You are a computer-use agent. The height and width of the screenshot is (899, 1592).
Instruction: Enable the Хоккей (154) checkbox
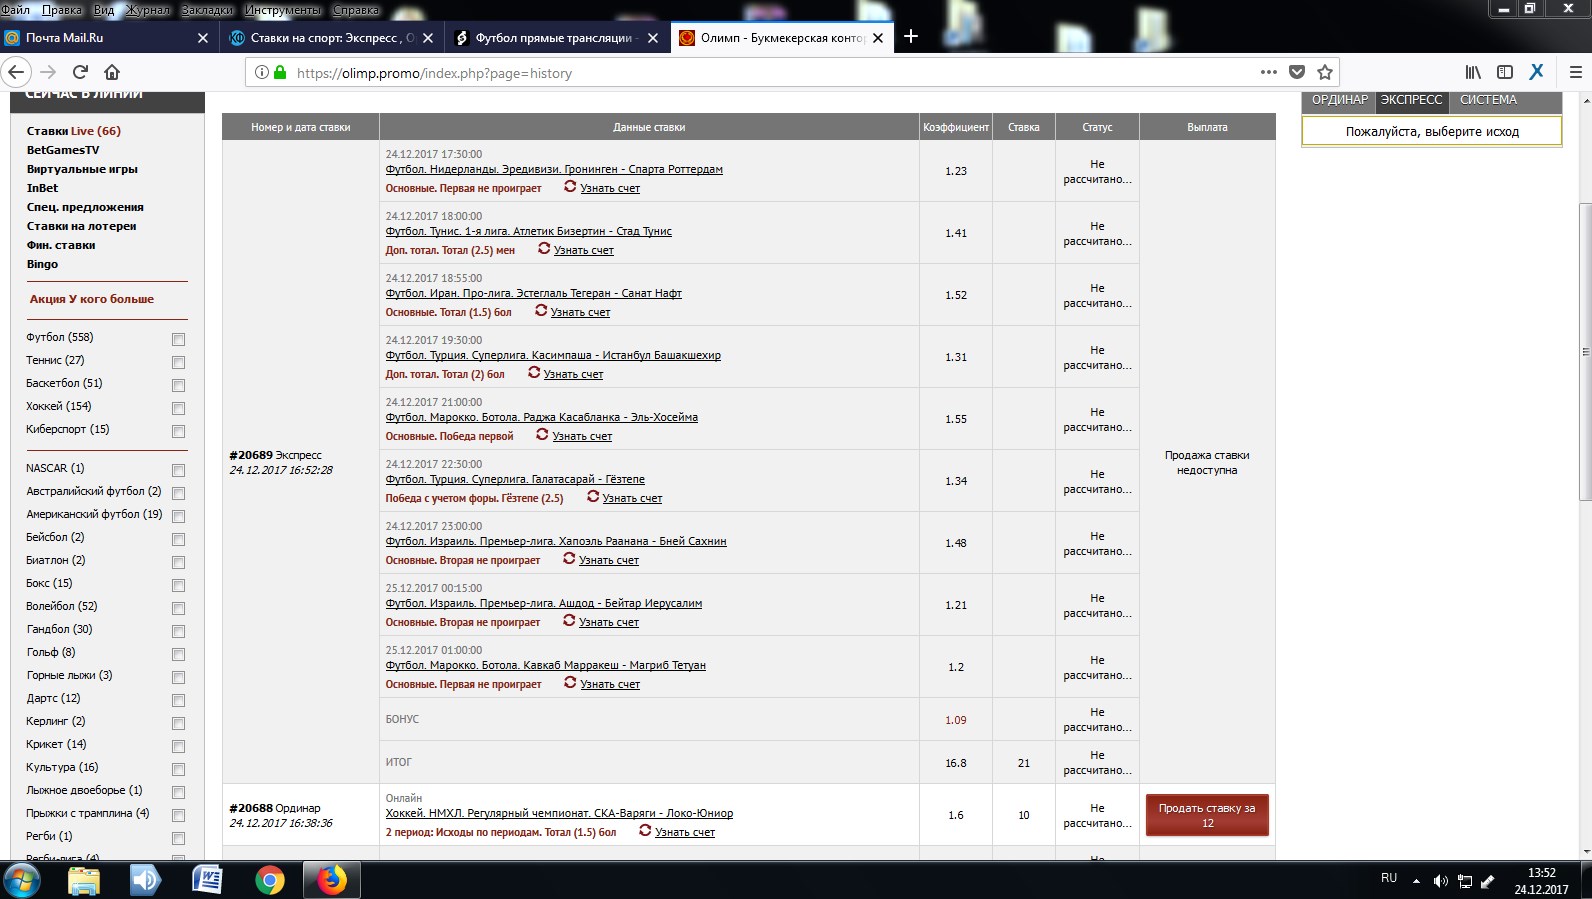[178, 408]
